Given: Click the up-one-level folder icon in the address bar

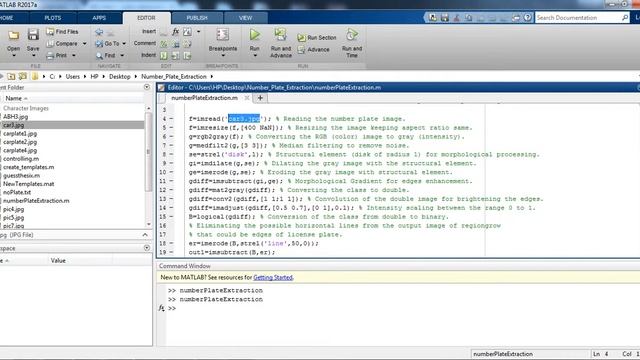Looking at the screenshot, I should point(11,76).
